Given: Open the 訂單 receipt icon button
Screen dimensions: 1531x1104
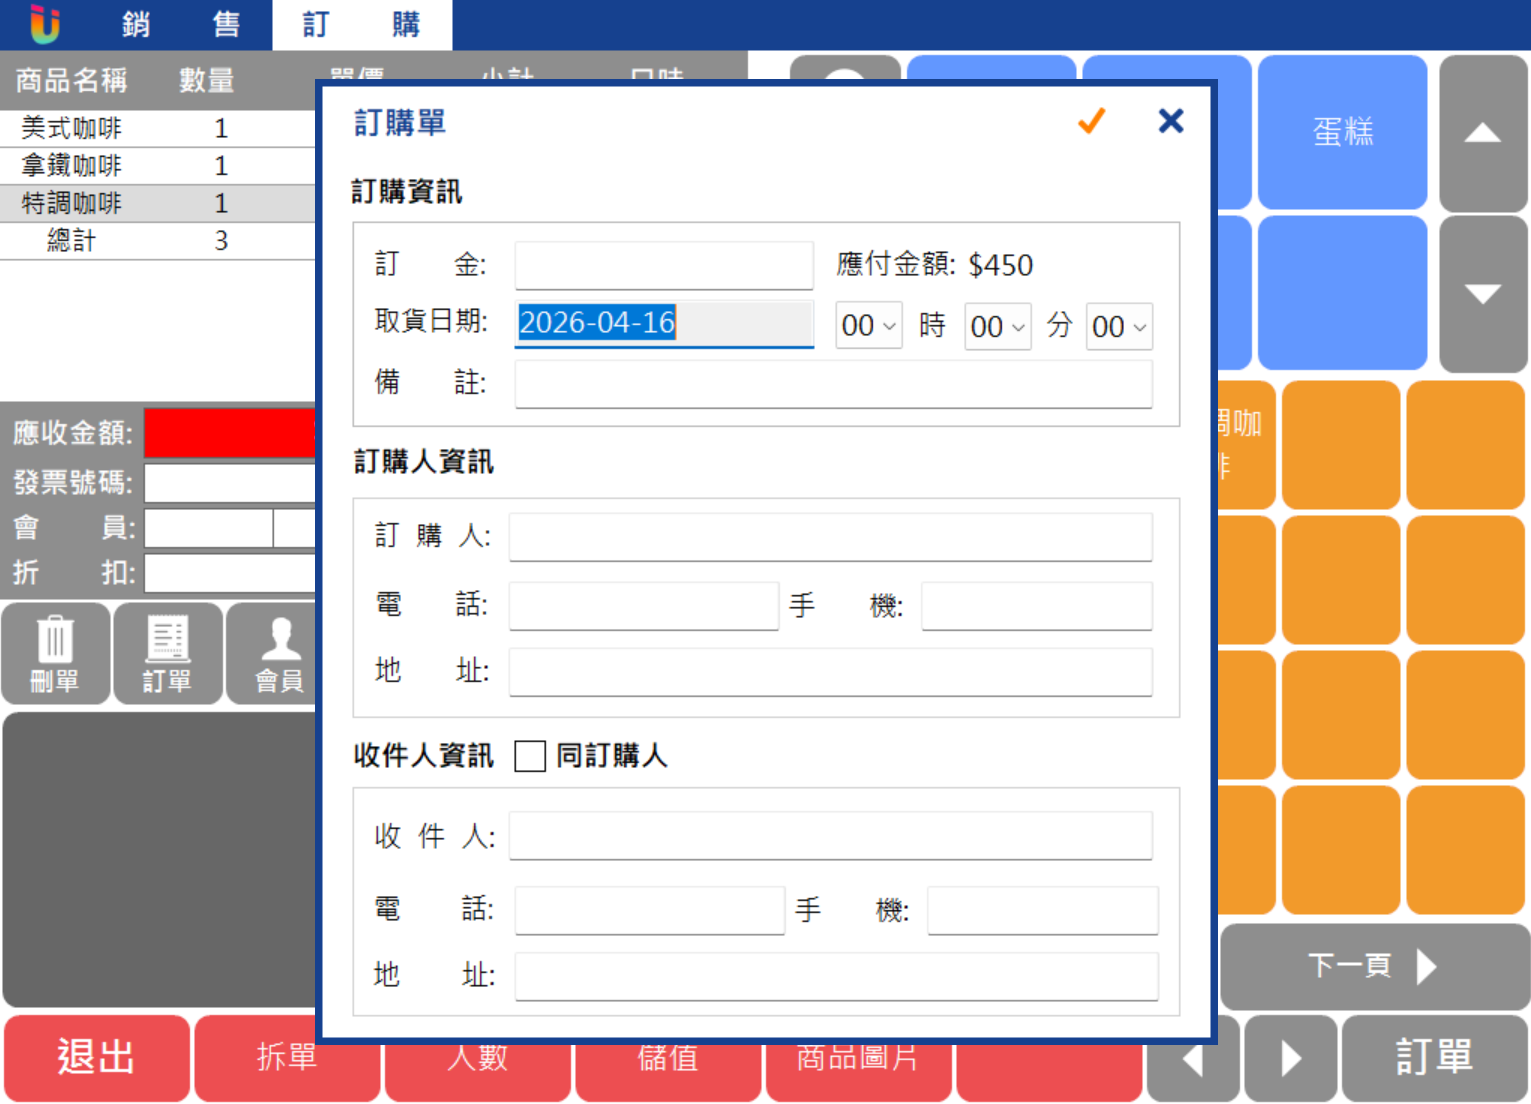Looking at the screenshot, I should click(x=167, y=654).
